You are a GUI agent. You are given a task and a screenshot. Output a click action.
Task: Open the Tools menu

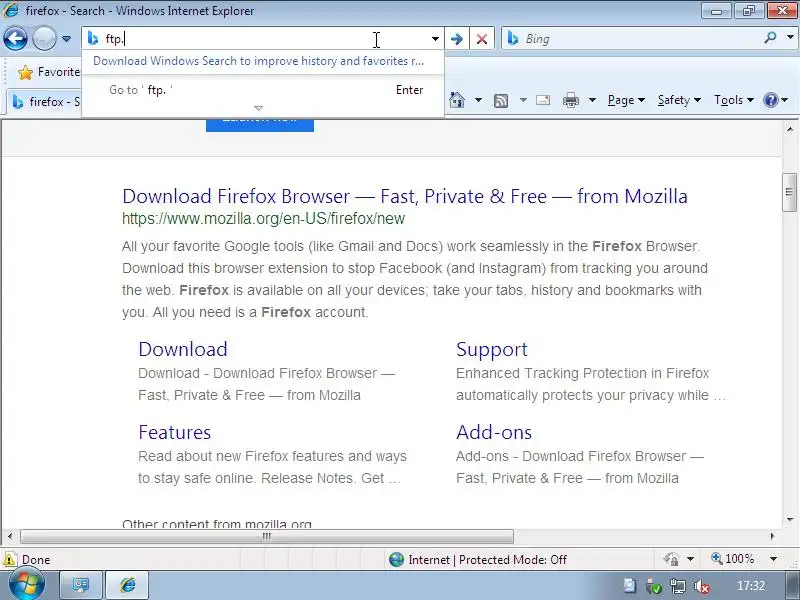[734, 100]
